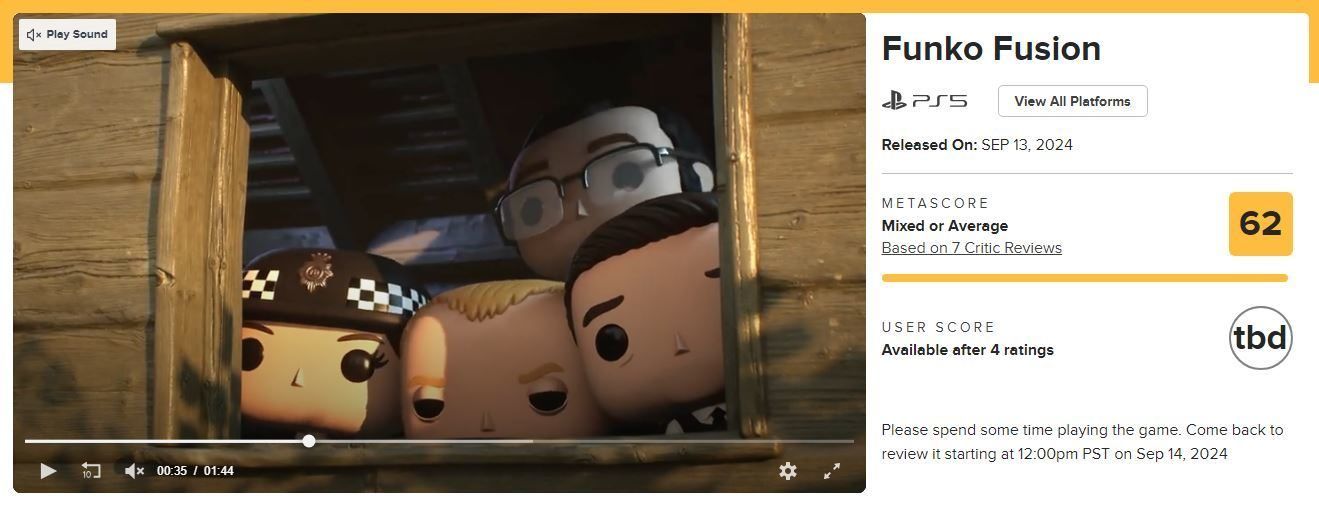The height and width of the screenshot is (508, 1319).
Task: Click the METASCORE heading
Action: pyautogui.click(x=935, y=203)
